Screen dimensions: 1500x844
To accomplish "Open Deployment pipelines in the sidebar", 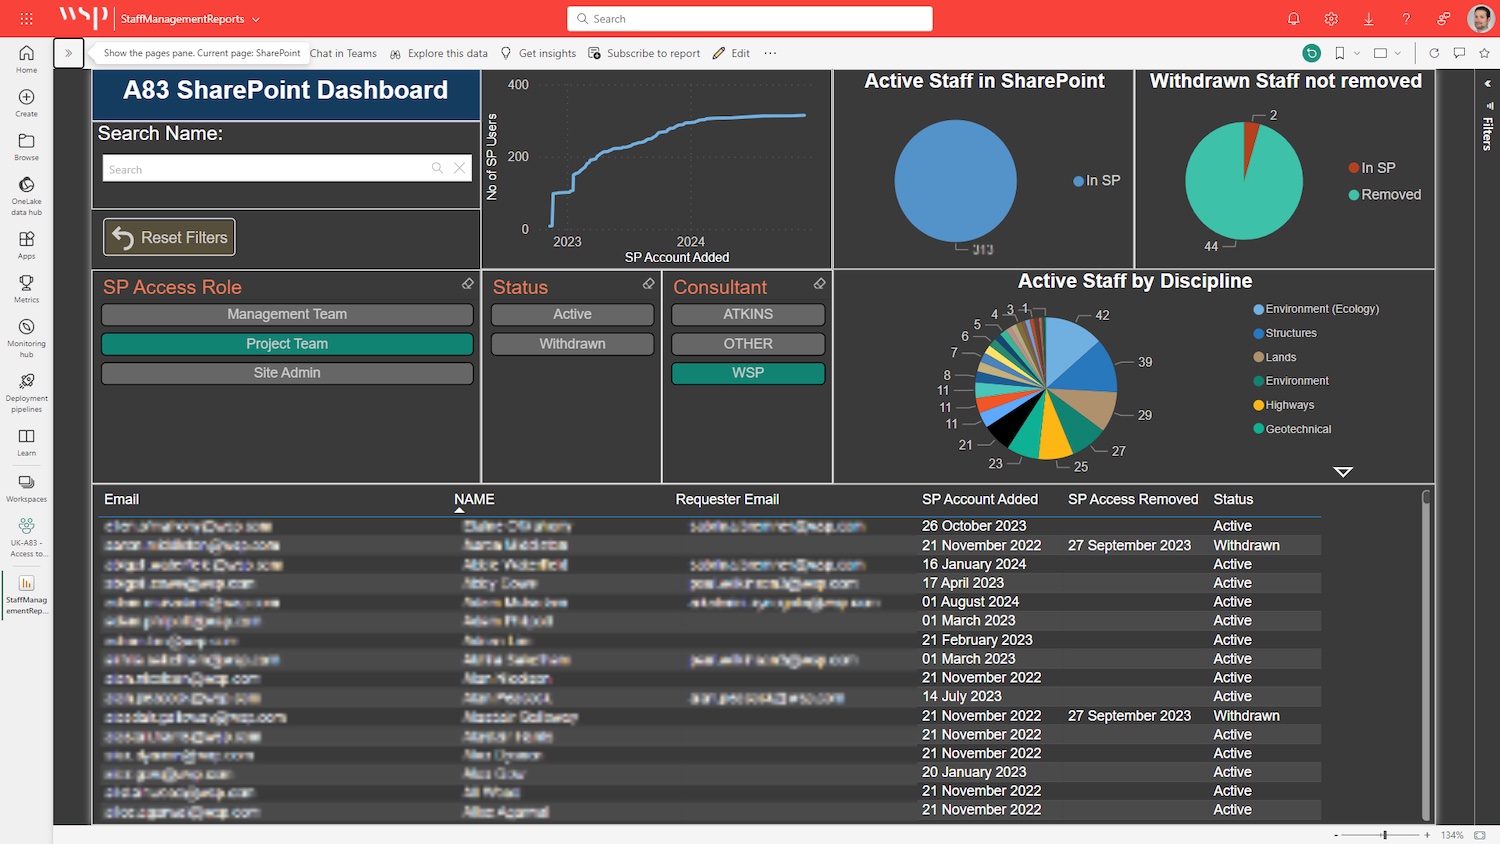I will pos(27,392).
